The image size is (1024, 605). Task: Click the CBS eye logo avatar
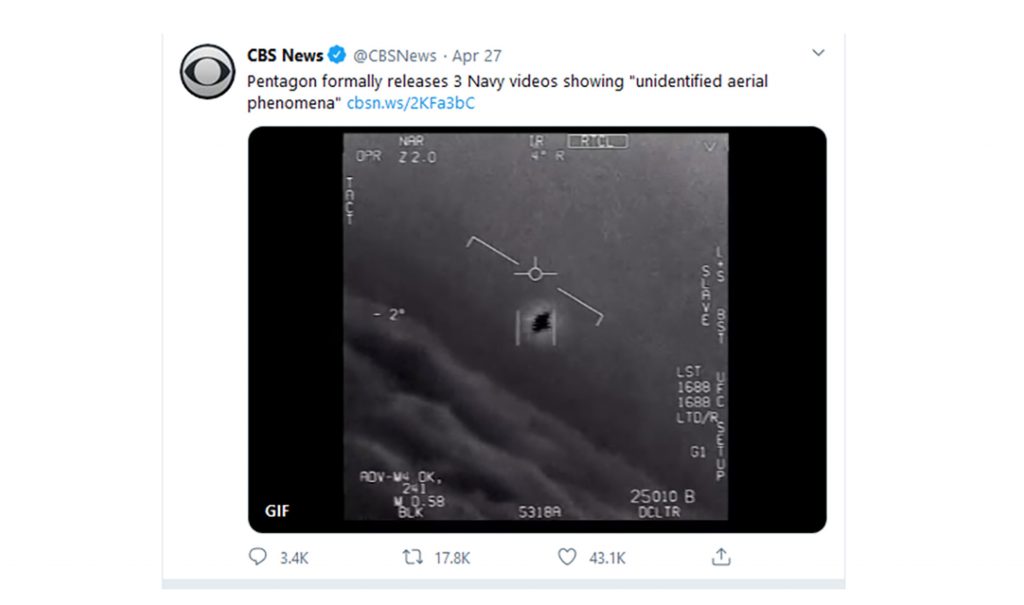(207, 72)
